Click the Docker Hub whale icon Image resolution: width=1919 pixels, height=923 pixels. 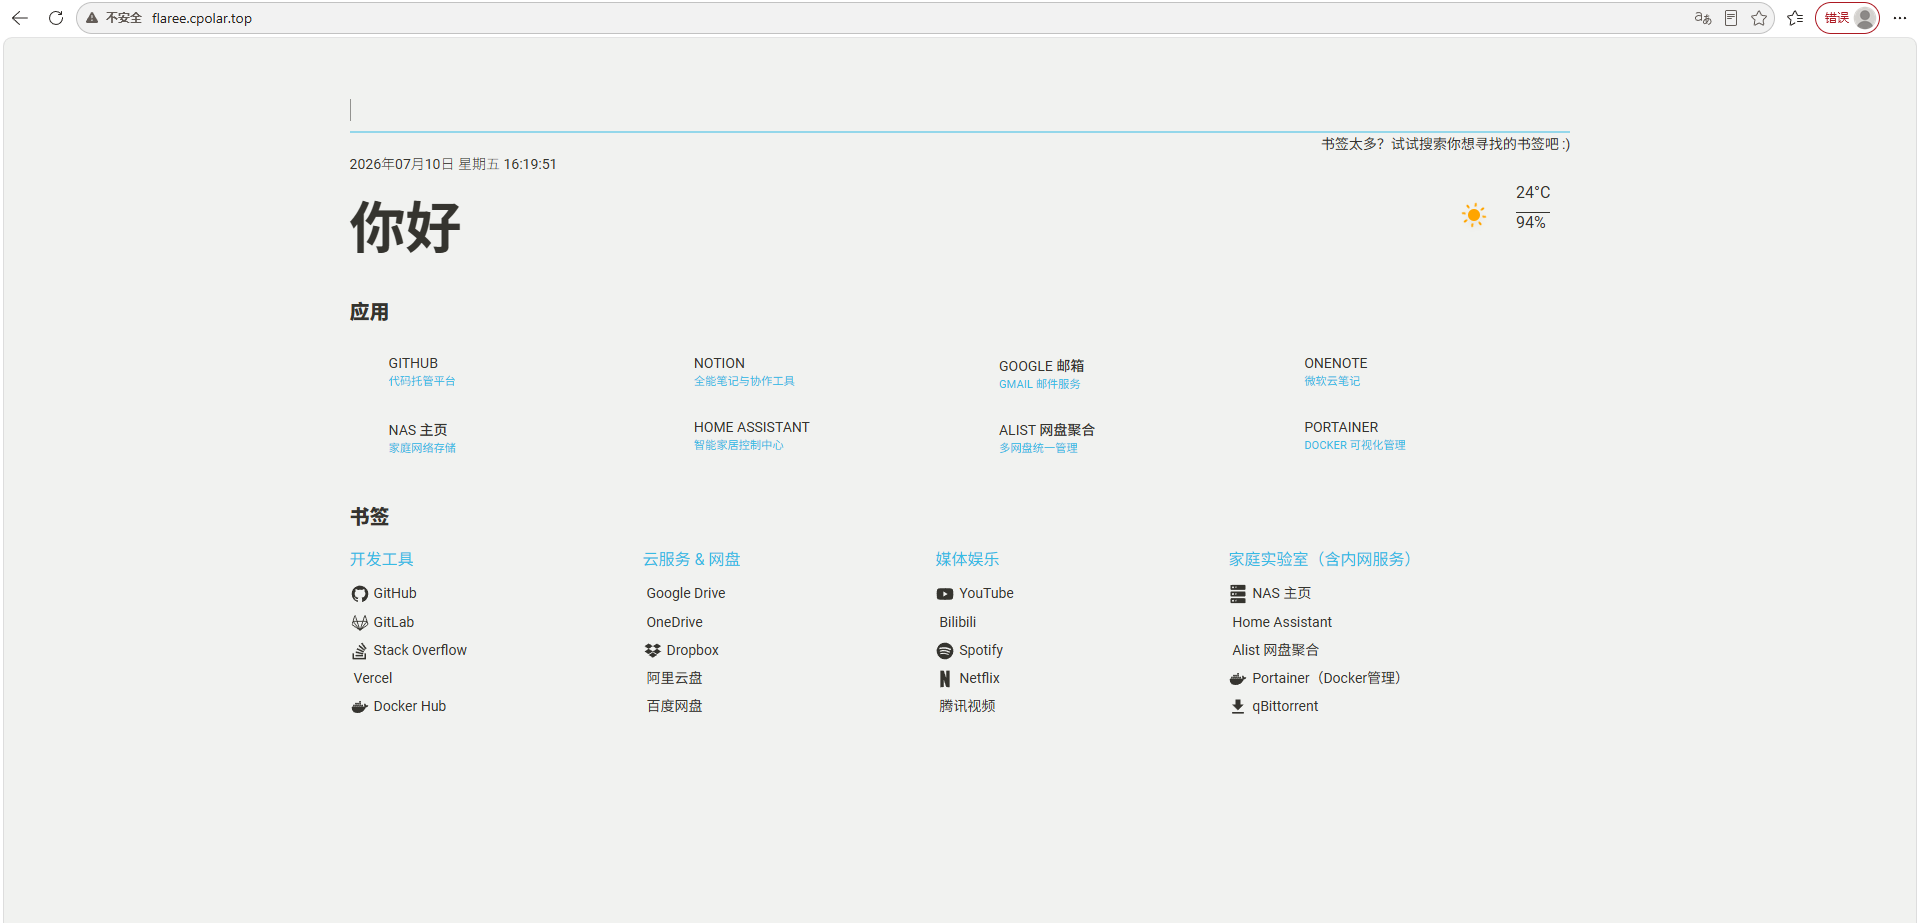[360, 707]
